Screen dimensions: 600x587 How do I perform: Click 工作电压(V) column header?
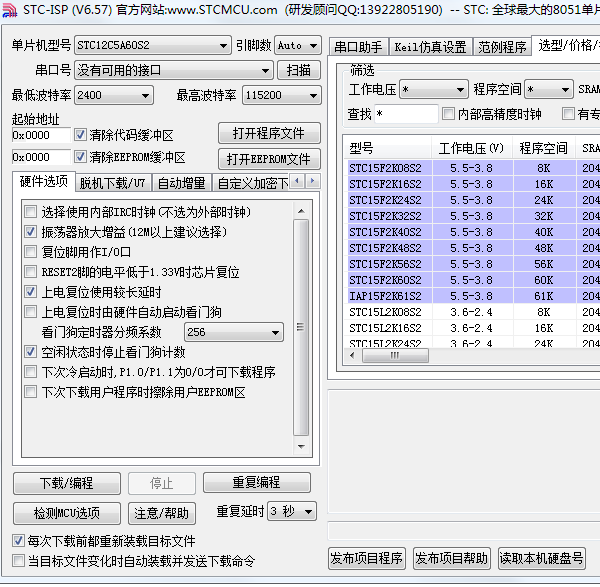(472, 148)
